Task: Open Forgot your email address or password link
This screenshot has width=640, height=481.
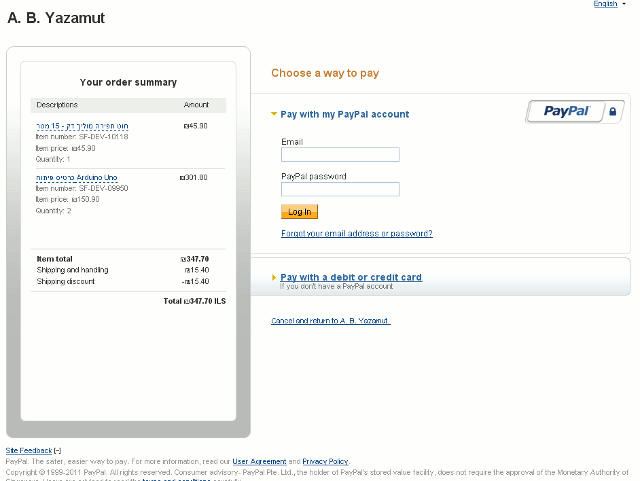Action: click(x=357, y=233)
